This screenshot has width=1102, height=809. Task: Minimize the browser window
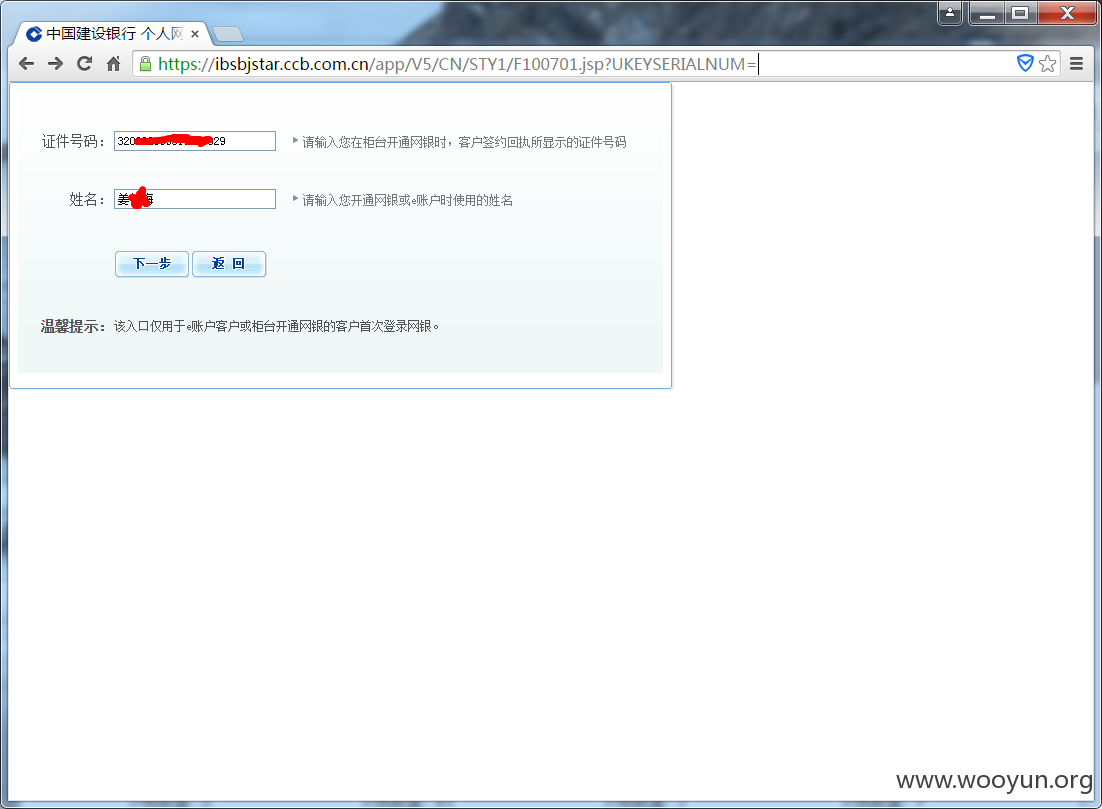point(987,13)
